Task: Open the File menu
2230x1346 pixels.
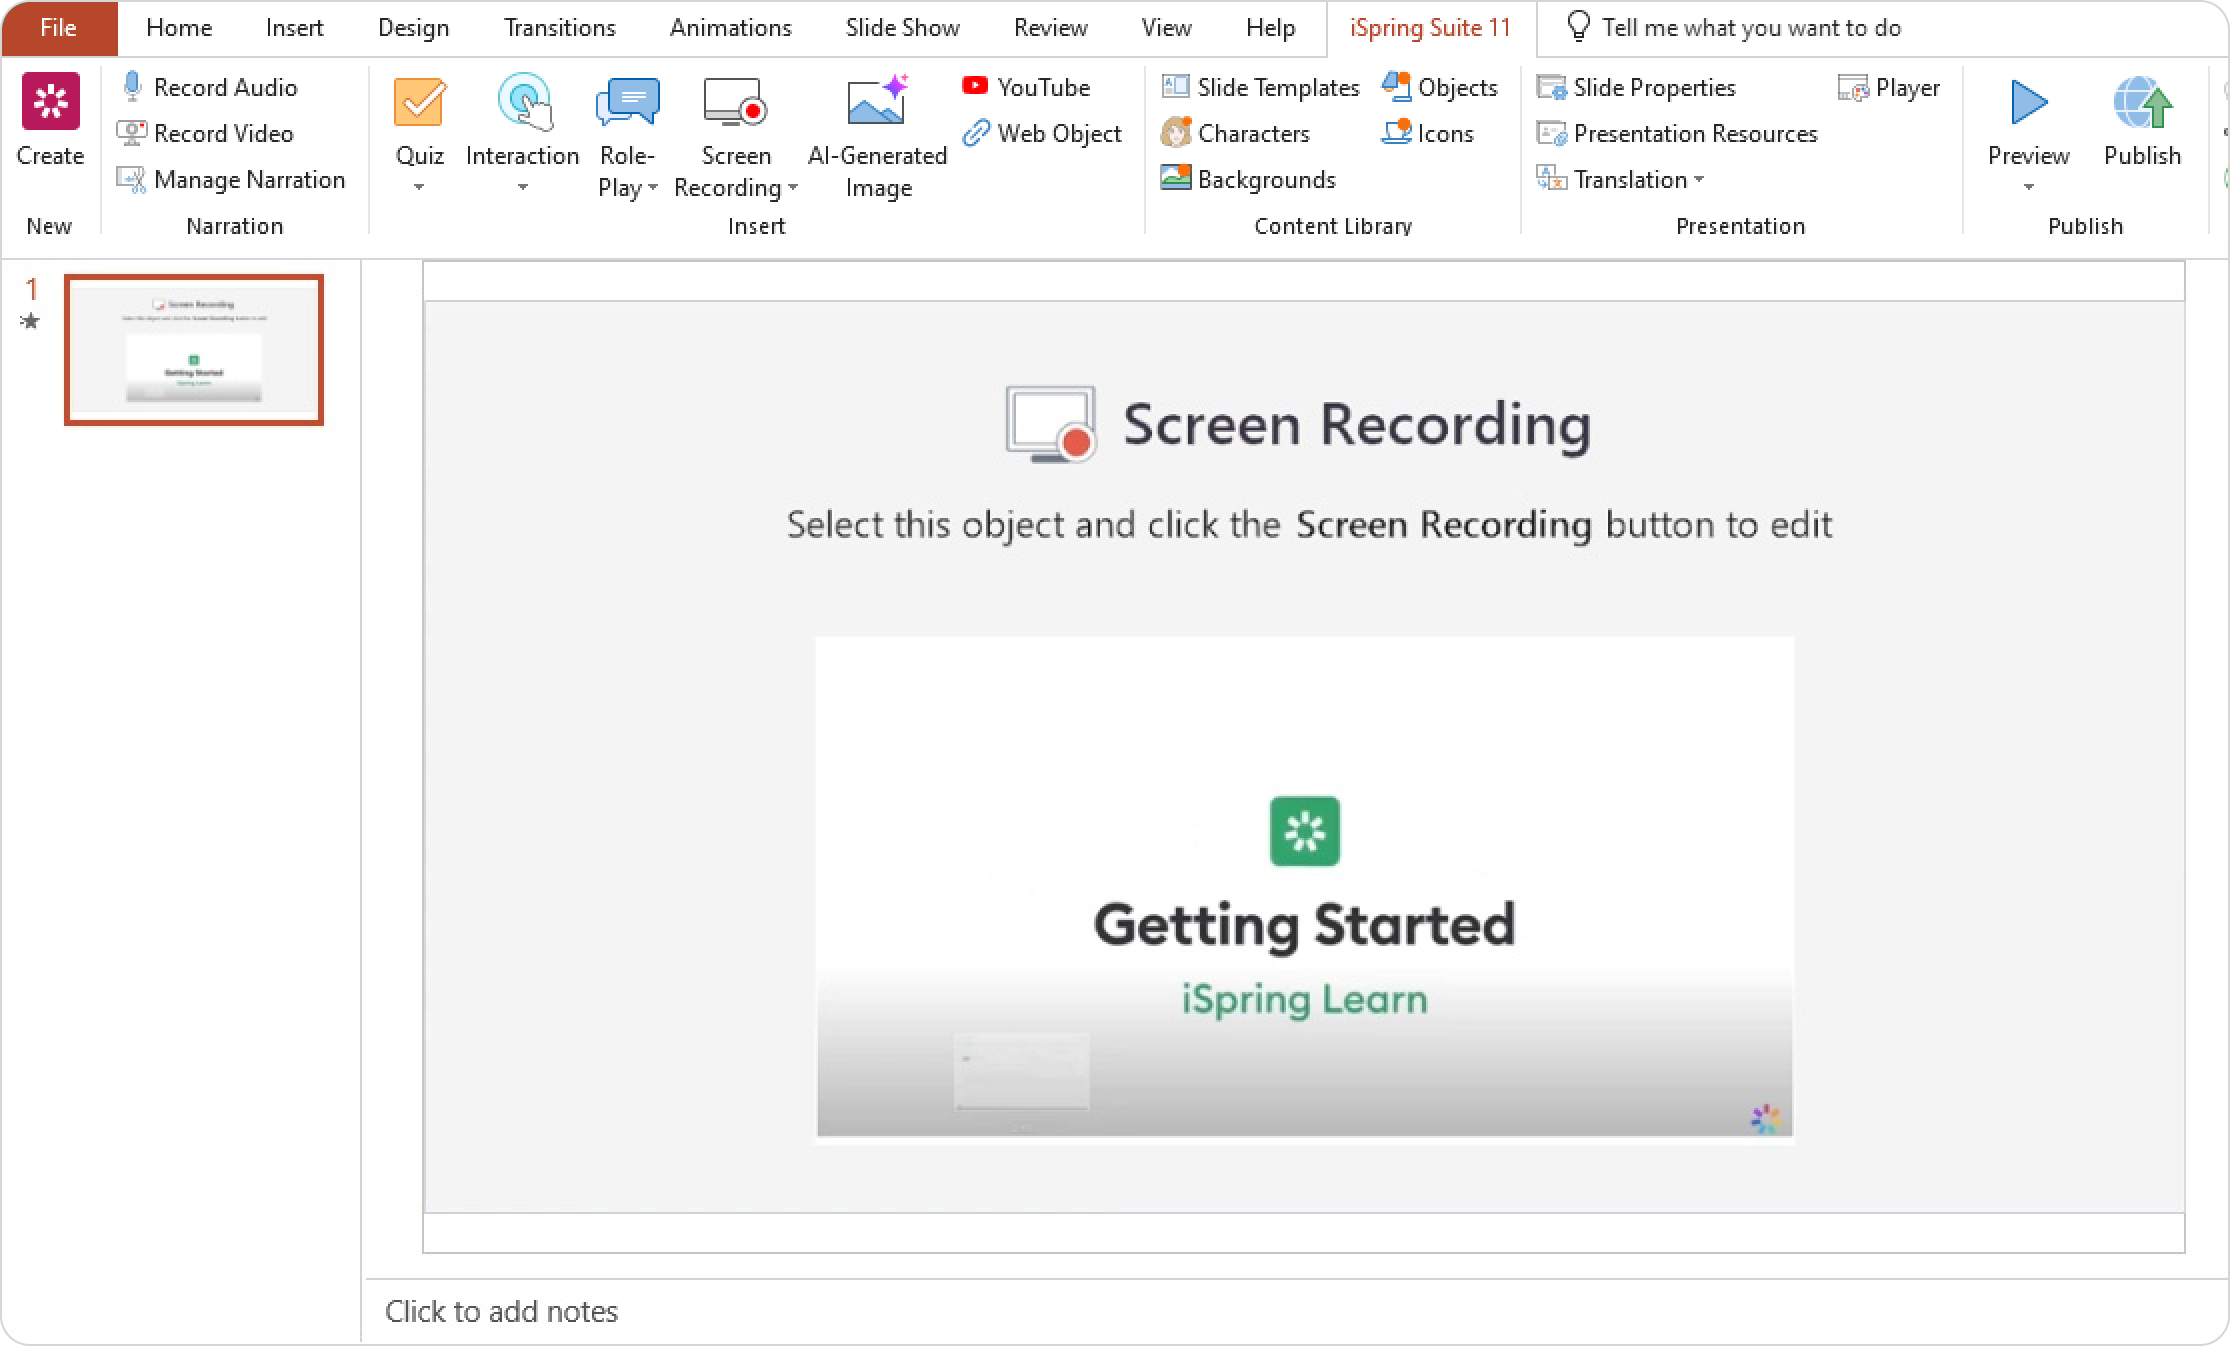Action: [x=58, y=28]
